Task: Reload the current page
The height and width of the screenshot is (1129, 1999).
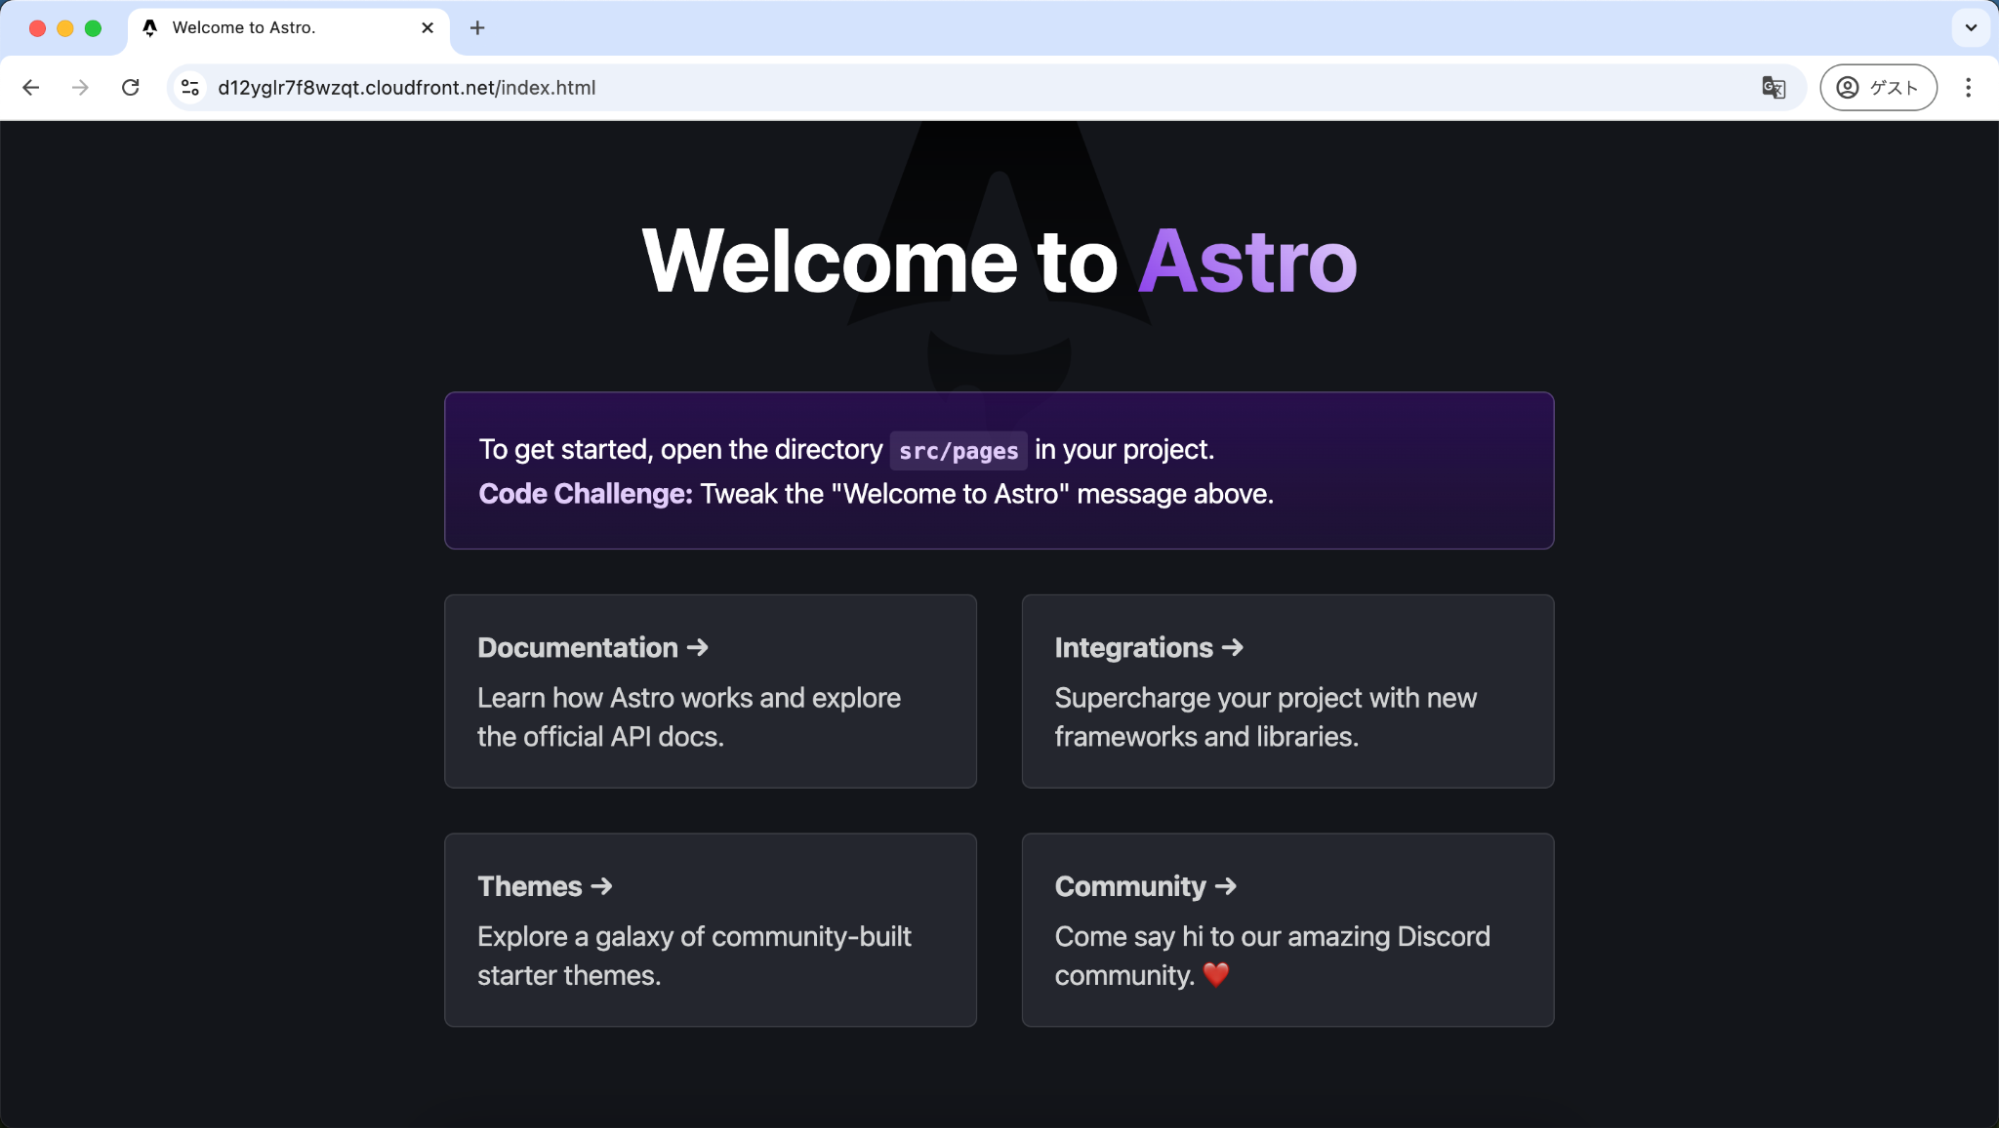Action: (x=130, y=88)
